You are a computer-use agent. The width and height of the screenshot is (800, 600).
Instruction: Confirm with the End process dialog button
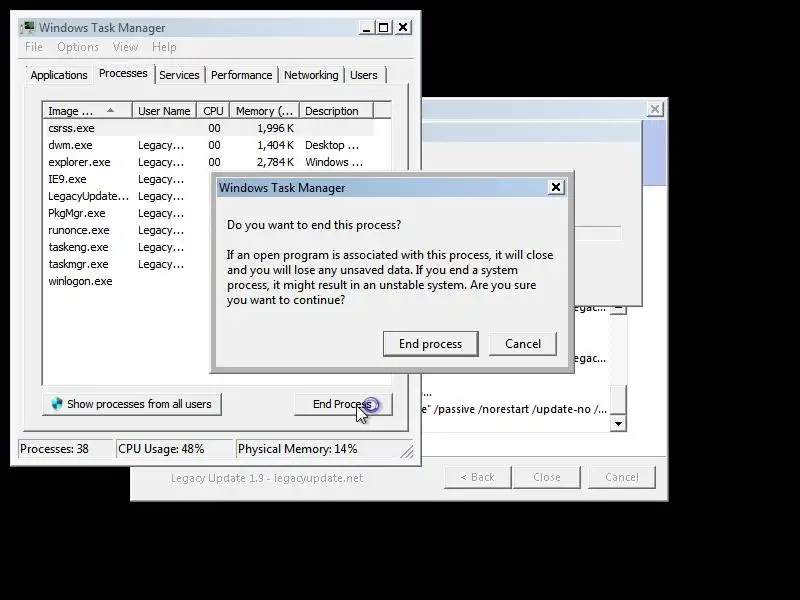pos(430,344)
